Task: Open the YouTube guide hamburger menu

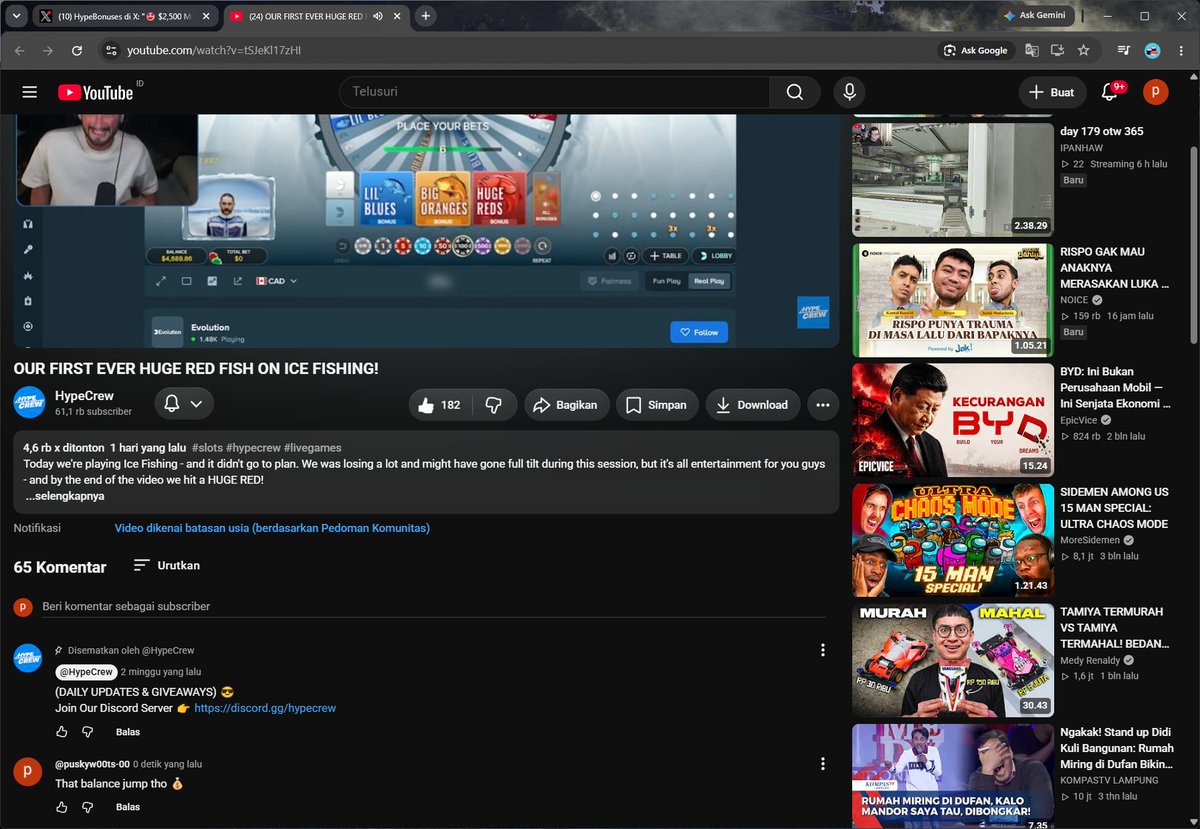Action: click(x=30, y=92)
